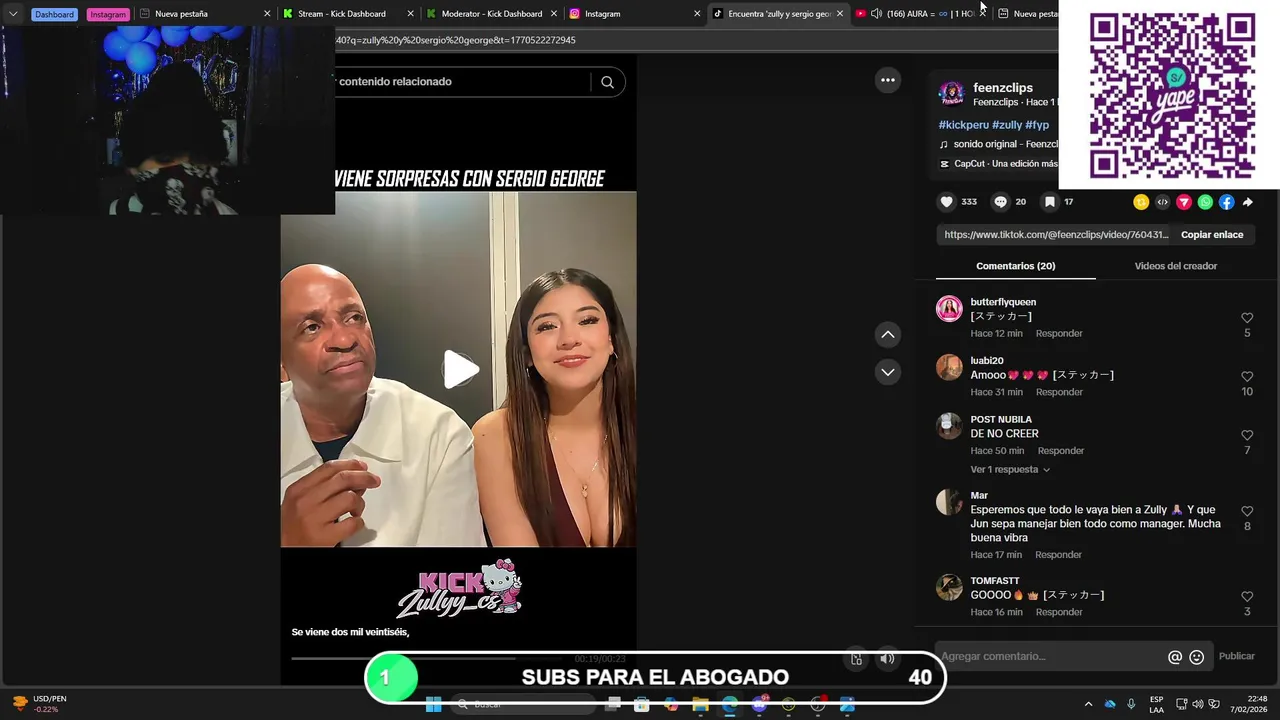Viewport: 1280px width, 720px height.
Task: Click the taskbar Buscar search box
Action: [525, 704]
